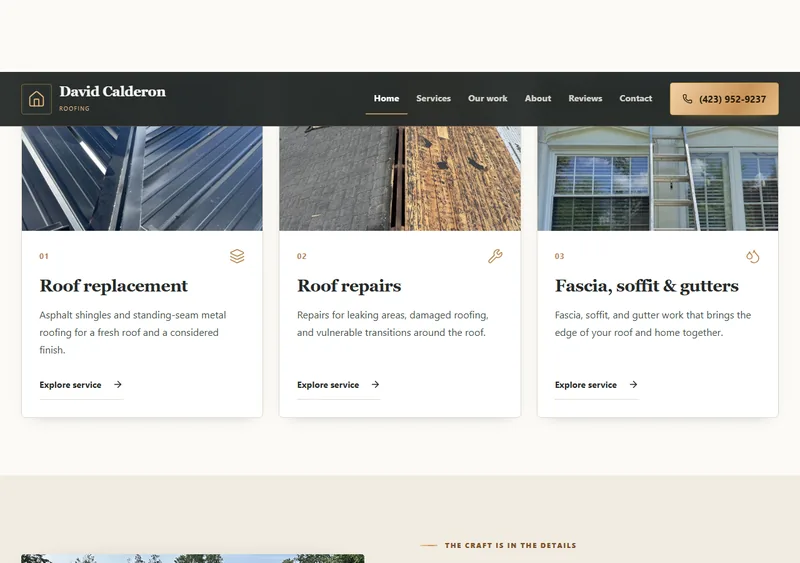Image resolution: width=800 pixels, height=563 pixels.
Task: Click the droplets icon on Fascia card
Action: pyautogui.click(x=753, y=256)
